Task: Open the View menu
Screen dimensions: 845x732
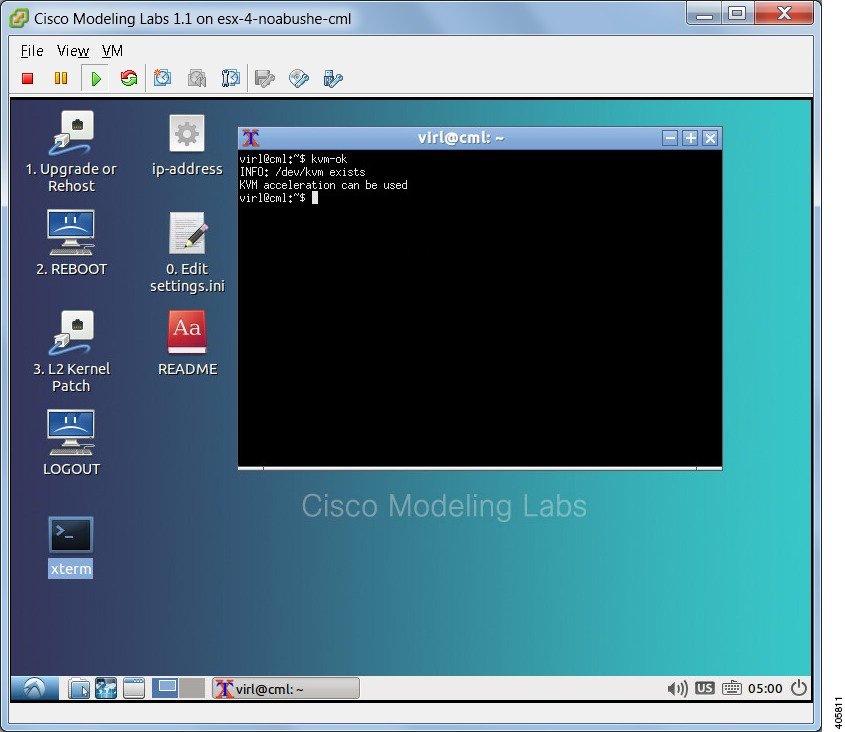Action: [73, 51]
